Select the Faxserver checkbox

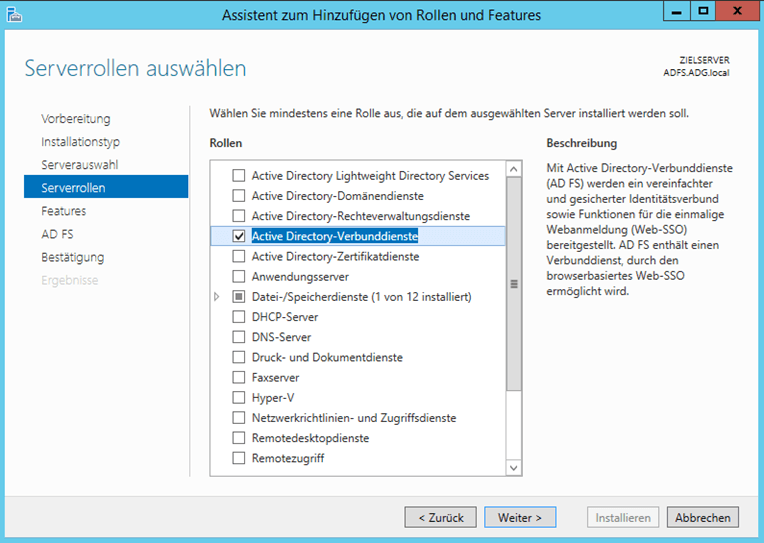tap(239, 378)
